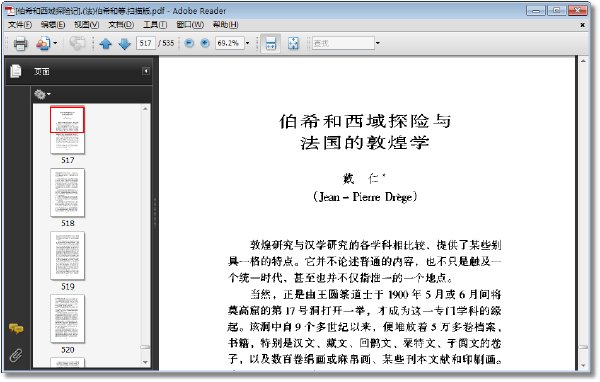Viewport: 600px width, 382px height.
Task: Open the 编辑(E) menu
Action: point(53,25)
